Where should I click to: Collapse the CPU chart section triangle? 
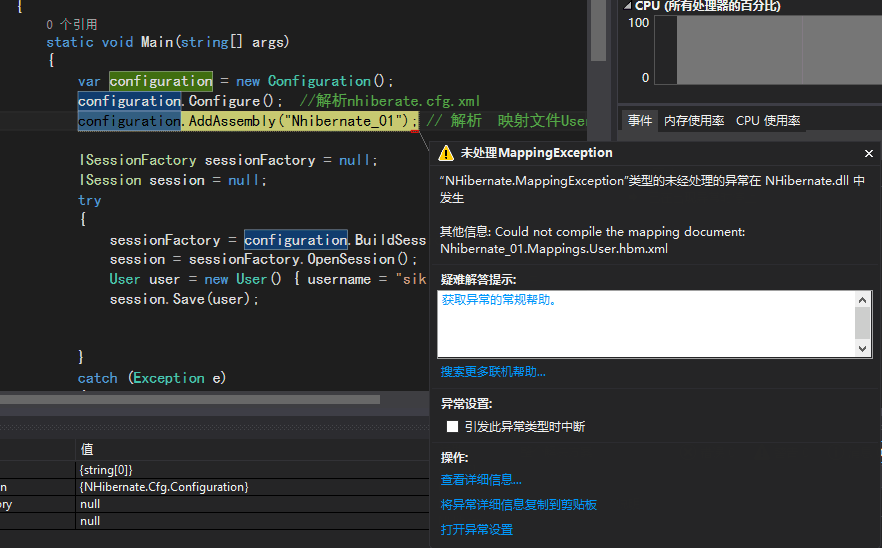627,6
